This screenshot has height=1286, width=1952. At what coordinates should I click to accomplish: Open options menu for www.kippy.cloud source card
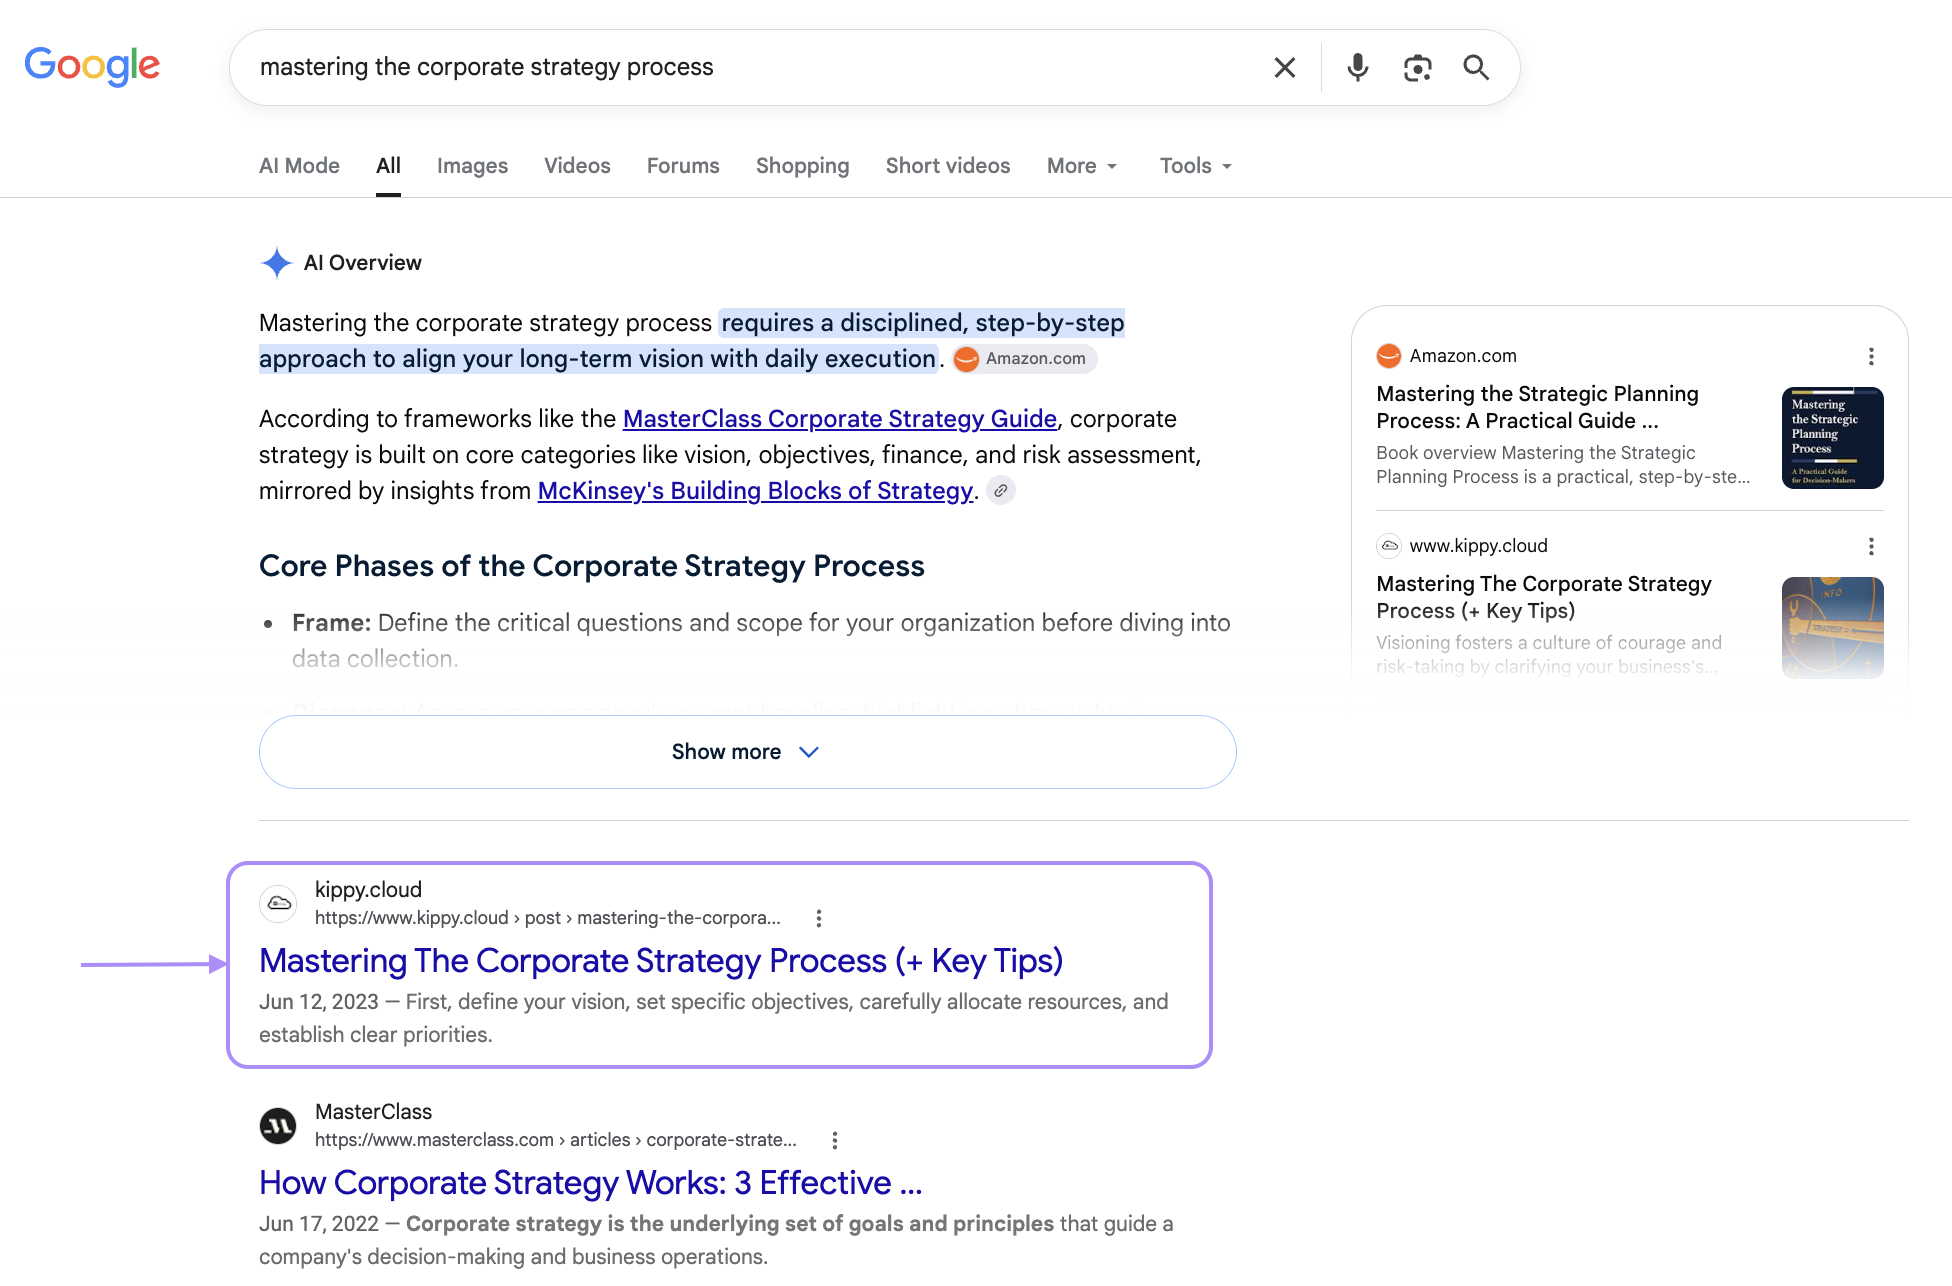1871,547
